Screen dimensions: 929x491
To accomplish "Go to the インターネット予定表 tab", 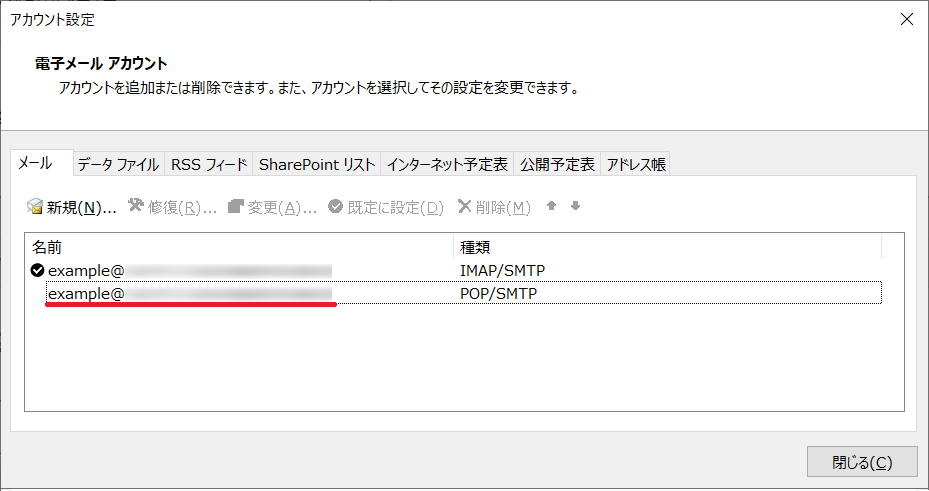I will (447, 165).
